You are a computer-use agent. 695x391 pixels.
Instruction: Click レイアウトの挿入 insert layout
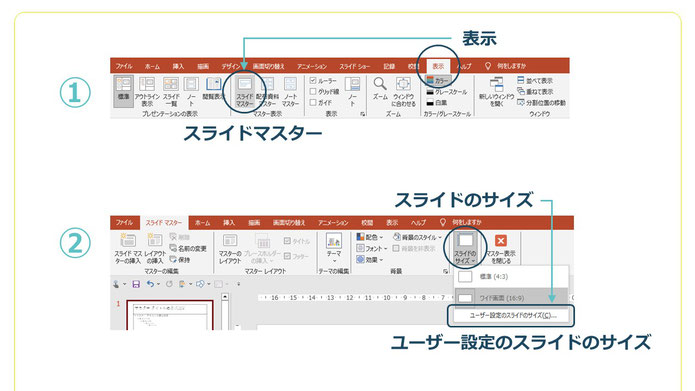155,249
